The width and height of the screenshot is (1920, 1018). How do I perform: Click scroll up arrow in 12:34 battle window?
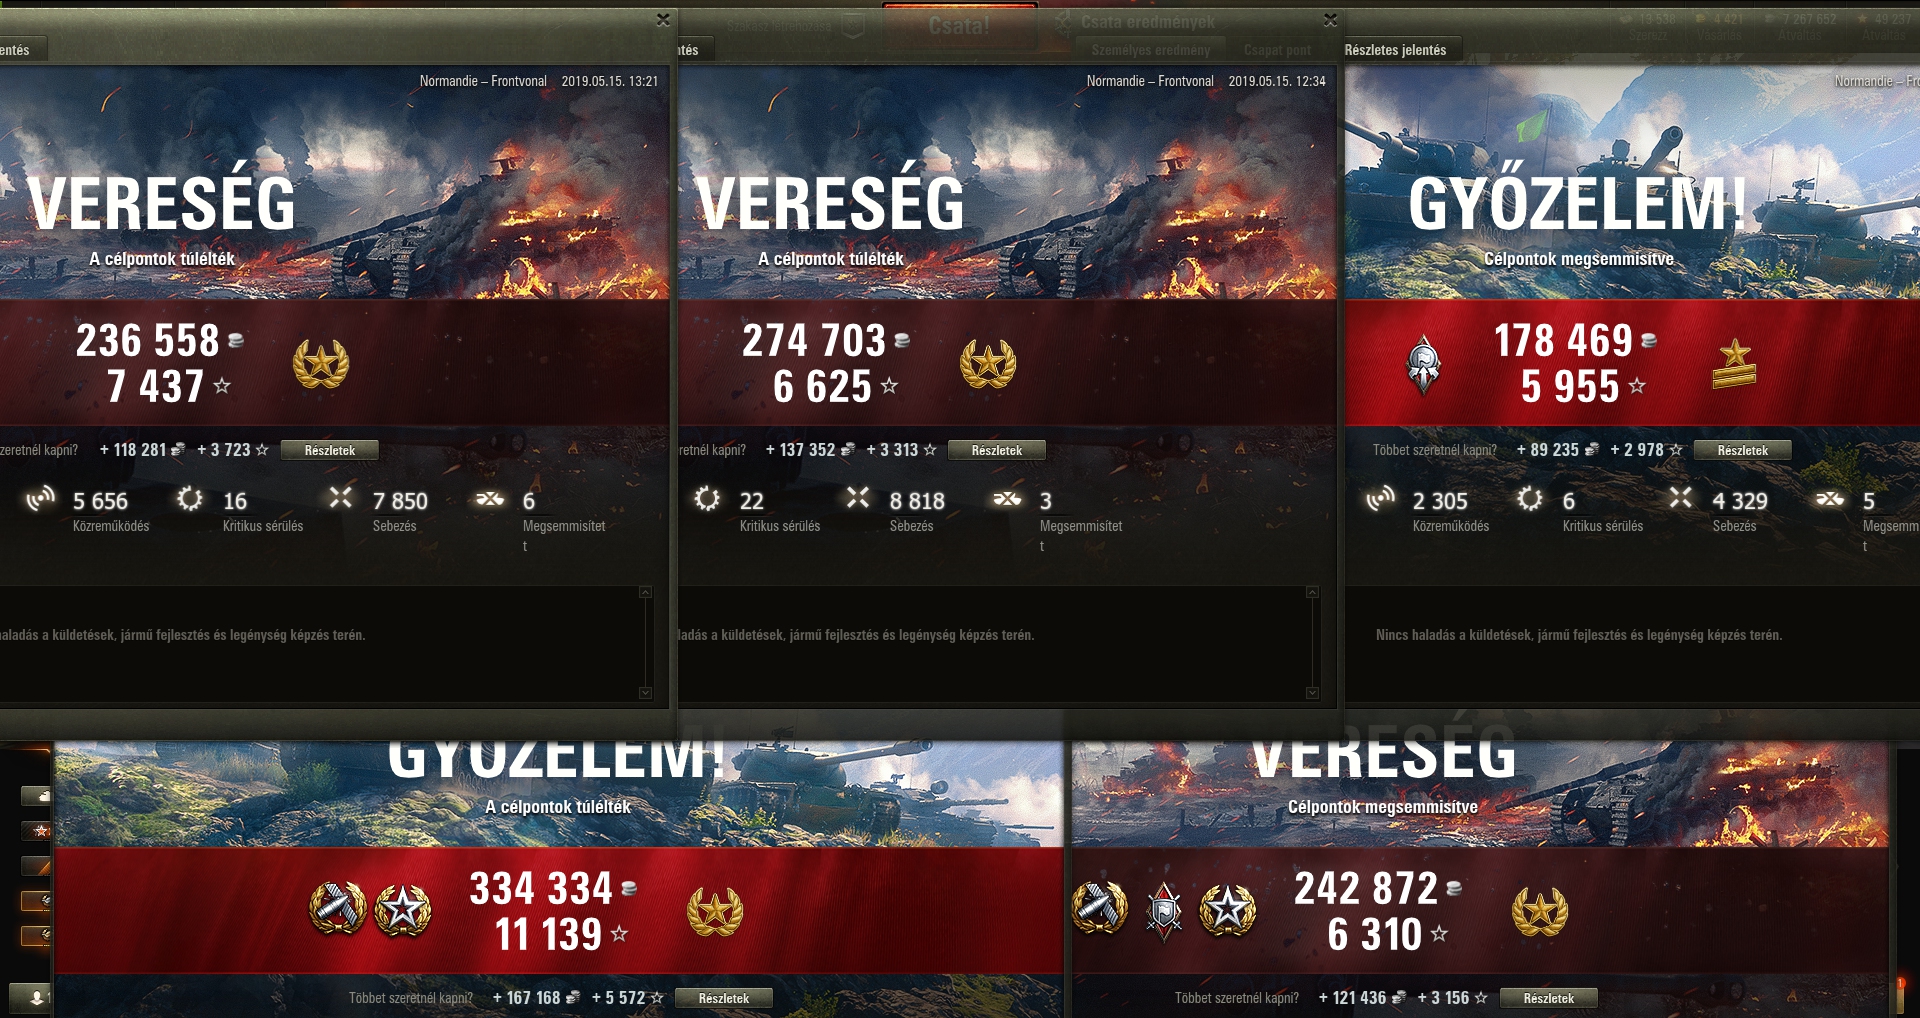pyautogui.click(x=1313, y=593)
